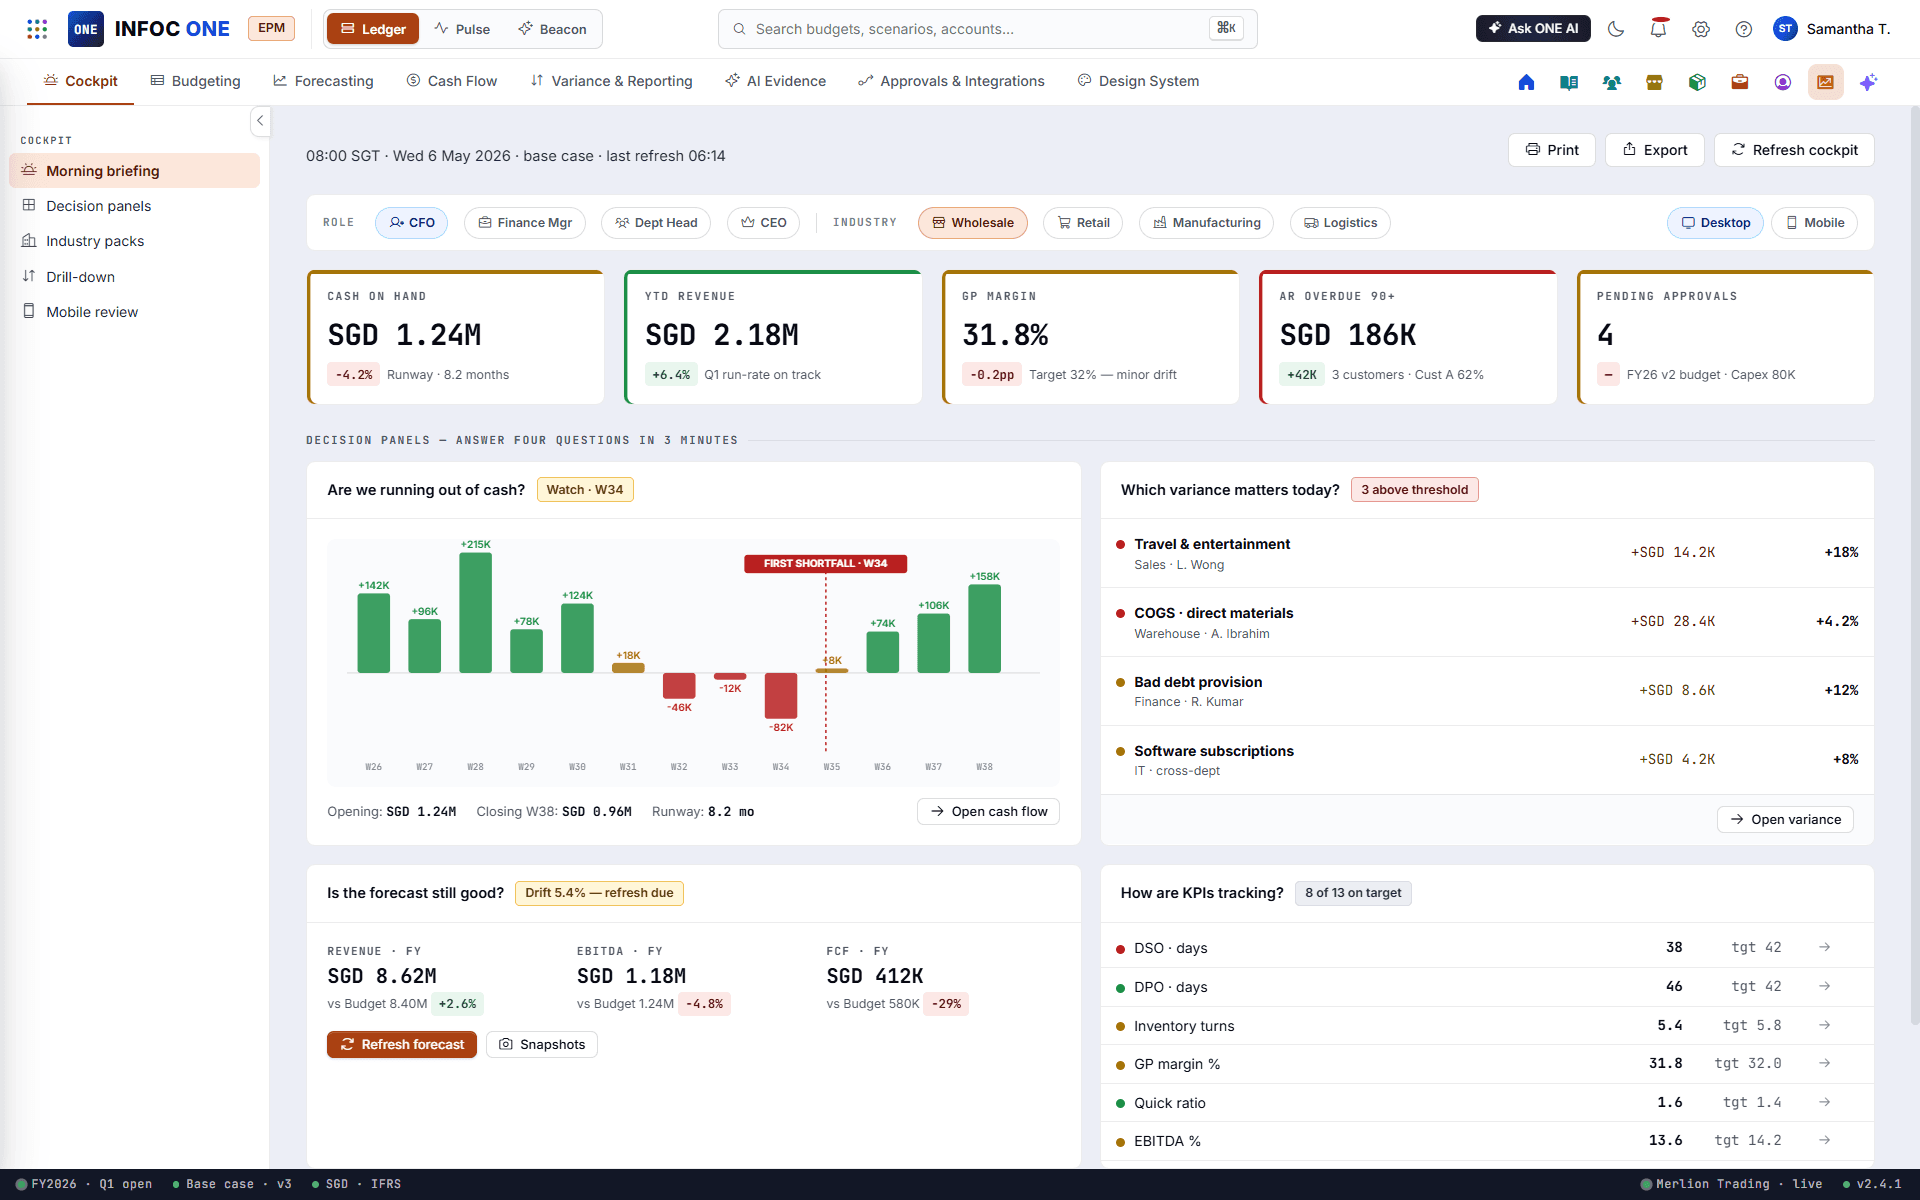The width and height of the screenshot is (1920, 1200).
Task: Select Morning briefing in the sidebar
Action: click(x=134, y=171)
